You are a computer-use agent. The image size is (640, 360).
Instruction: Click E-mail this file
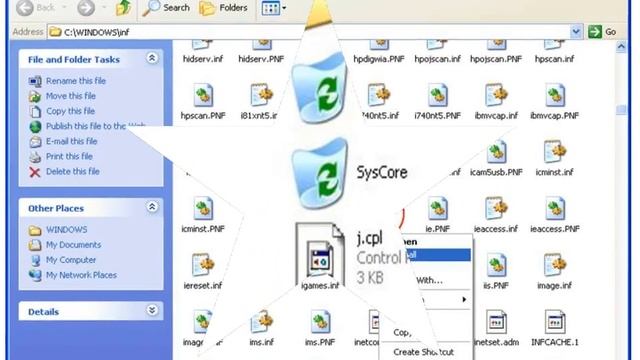(x=71, y=141)
